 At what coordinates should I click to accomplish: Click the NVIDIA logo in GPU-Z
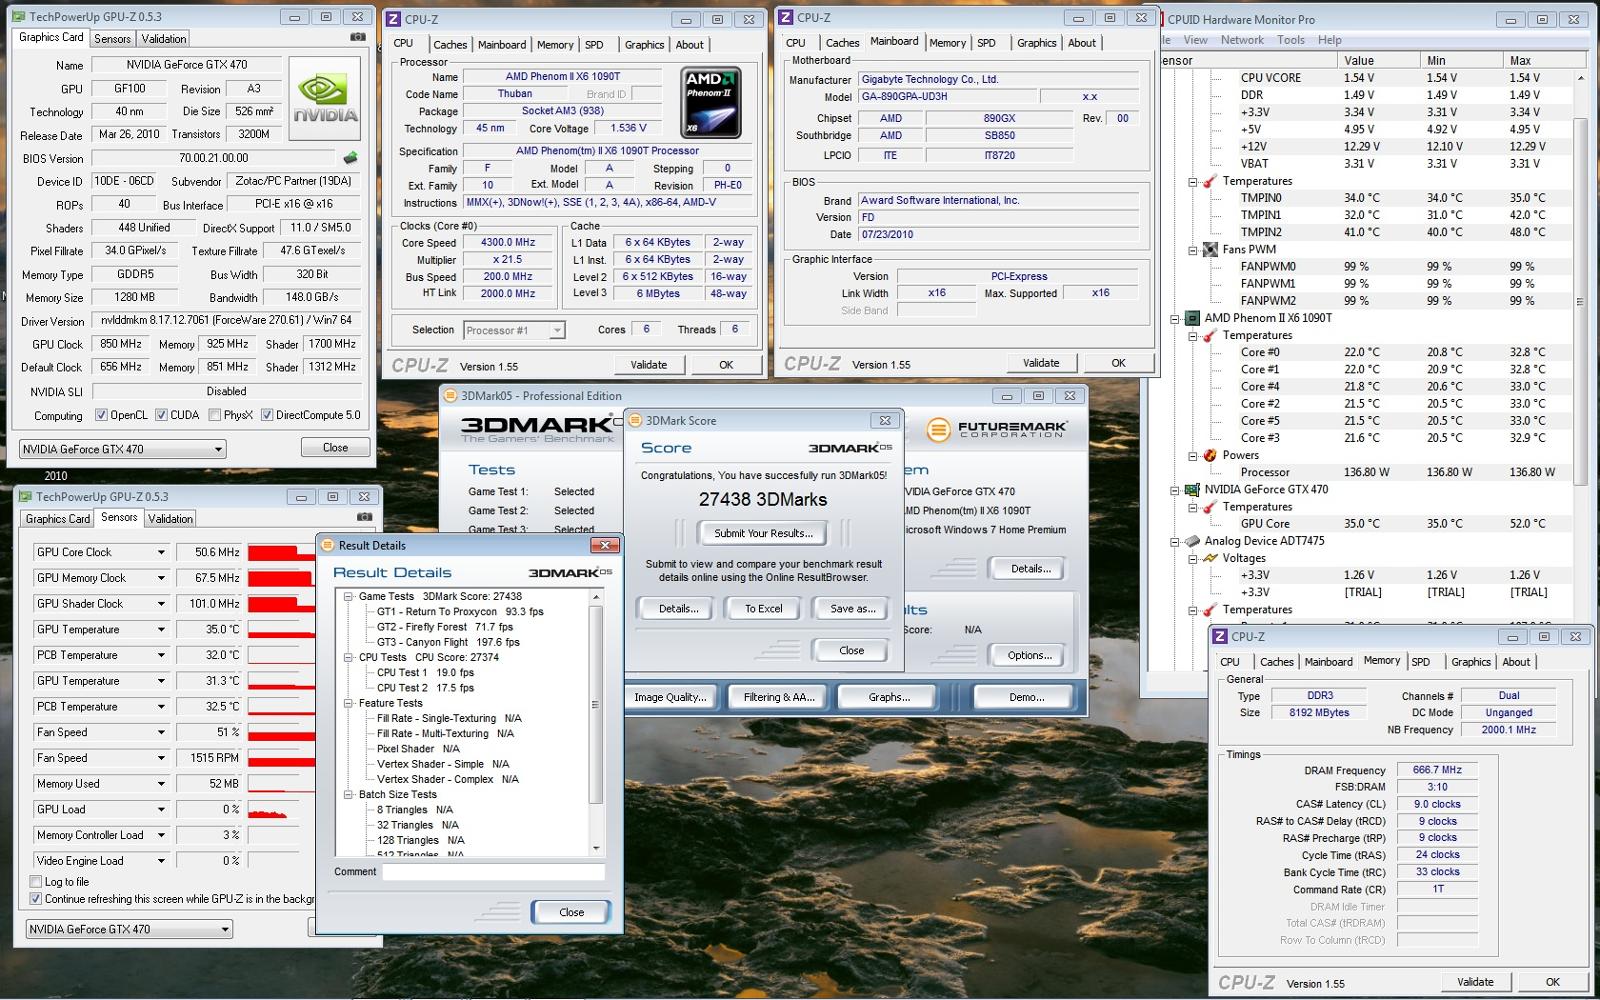[324, 97]
